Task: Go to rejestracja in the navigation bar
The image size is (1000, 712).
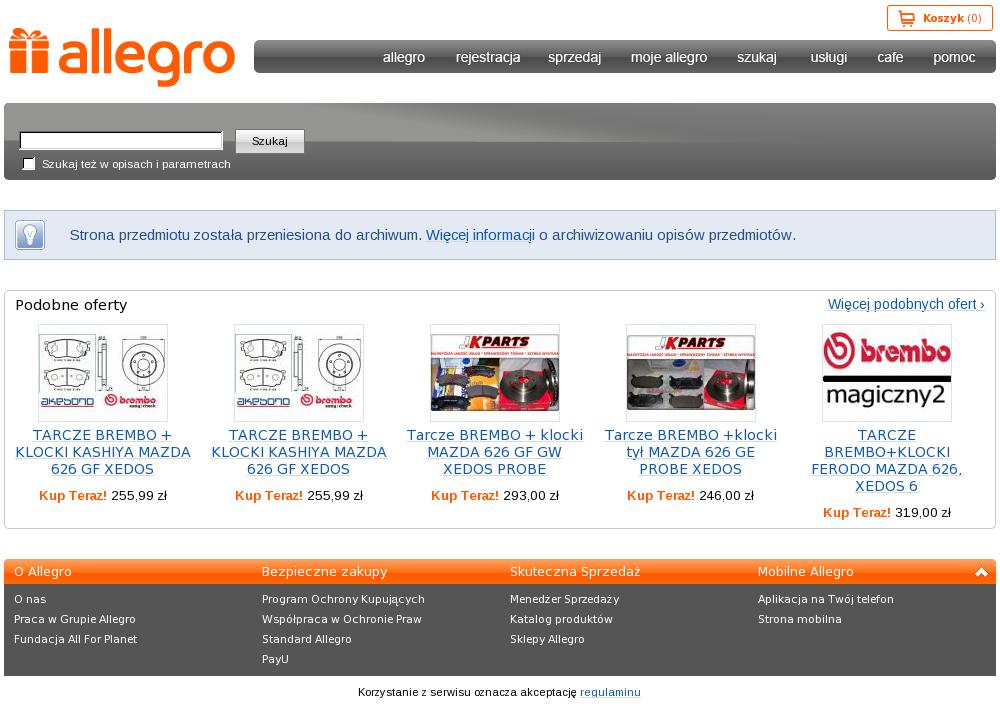Action: click(488, 57)
